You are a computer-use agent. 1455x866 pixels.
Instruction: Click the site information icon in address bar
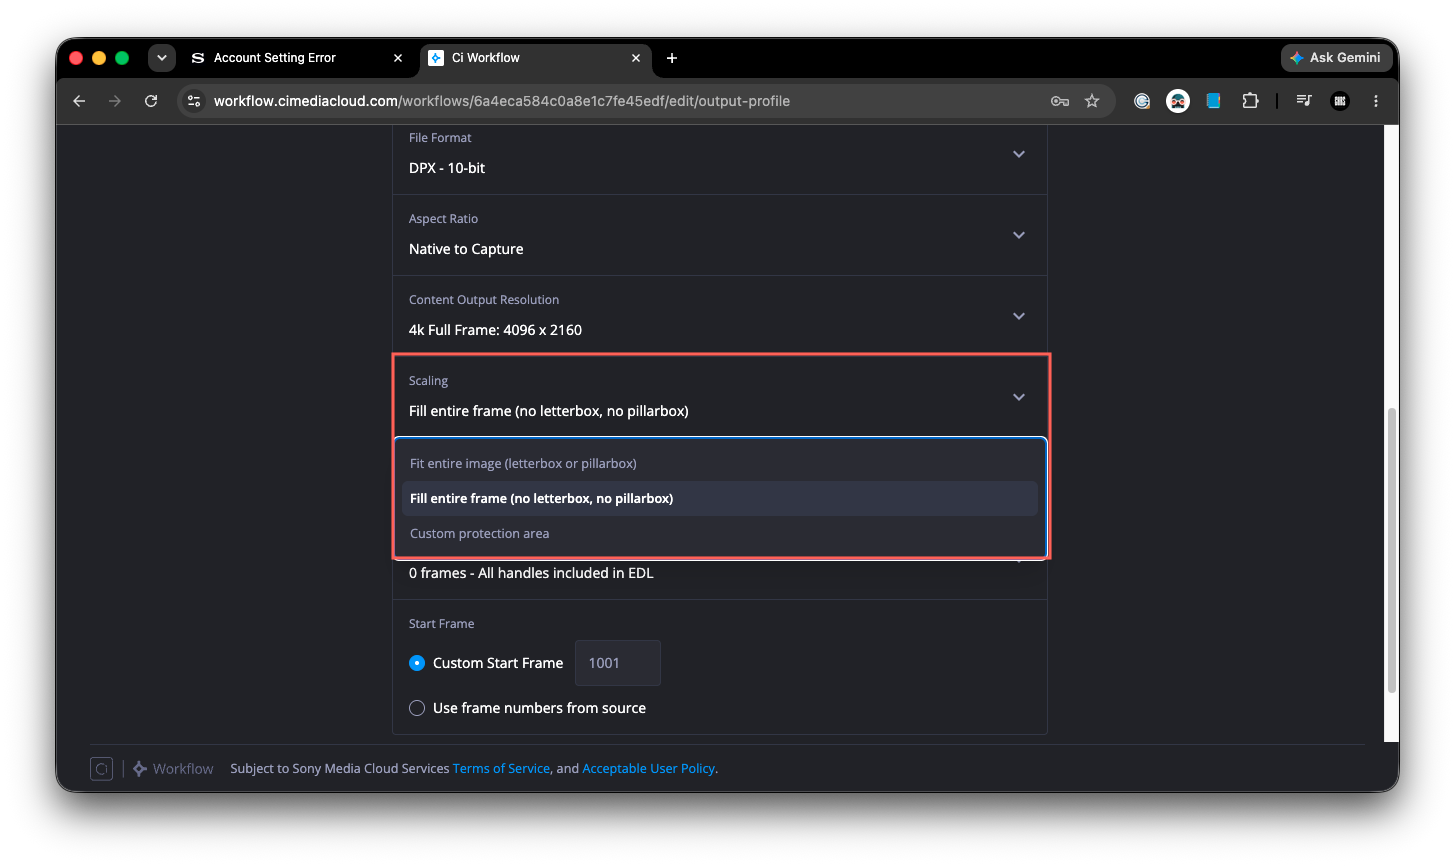(x=195, y=101)
